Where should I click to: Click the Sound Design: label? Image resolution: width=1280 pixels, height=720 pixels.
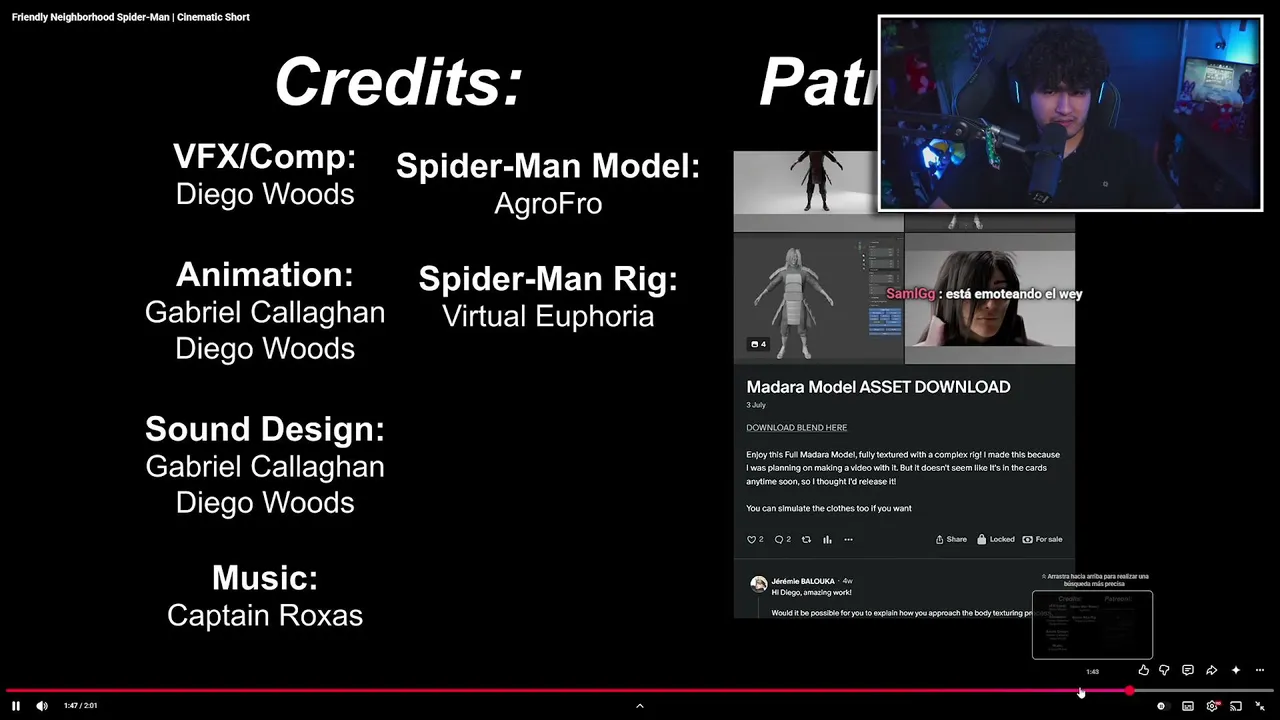click(x=265, y=429)
